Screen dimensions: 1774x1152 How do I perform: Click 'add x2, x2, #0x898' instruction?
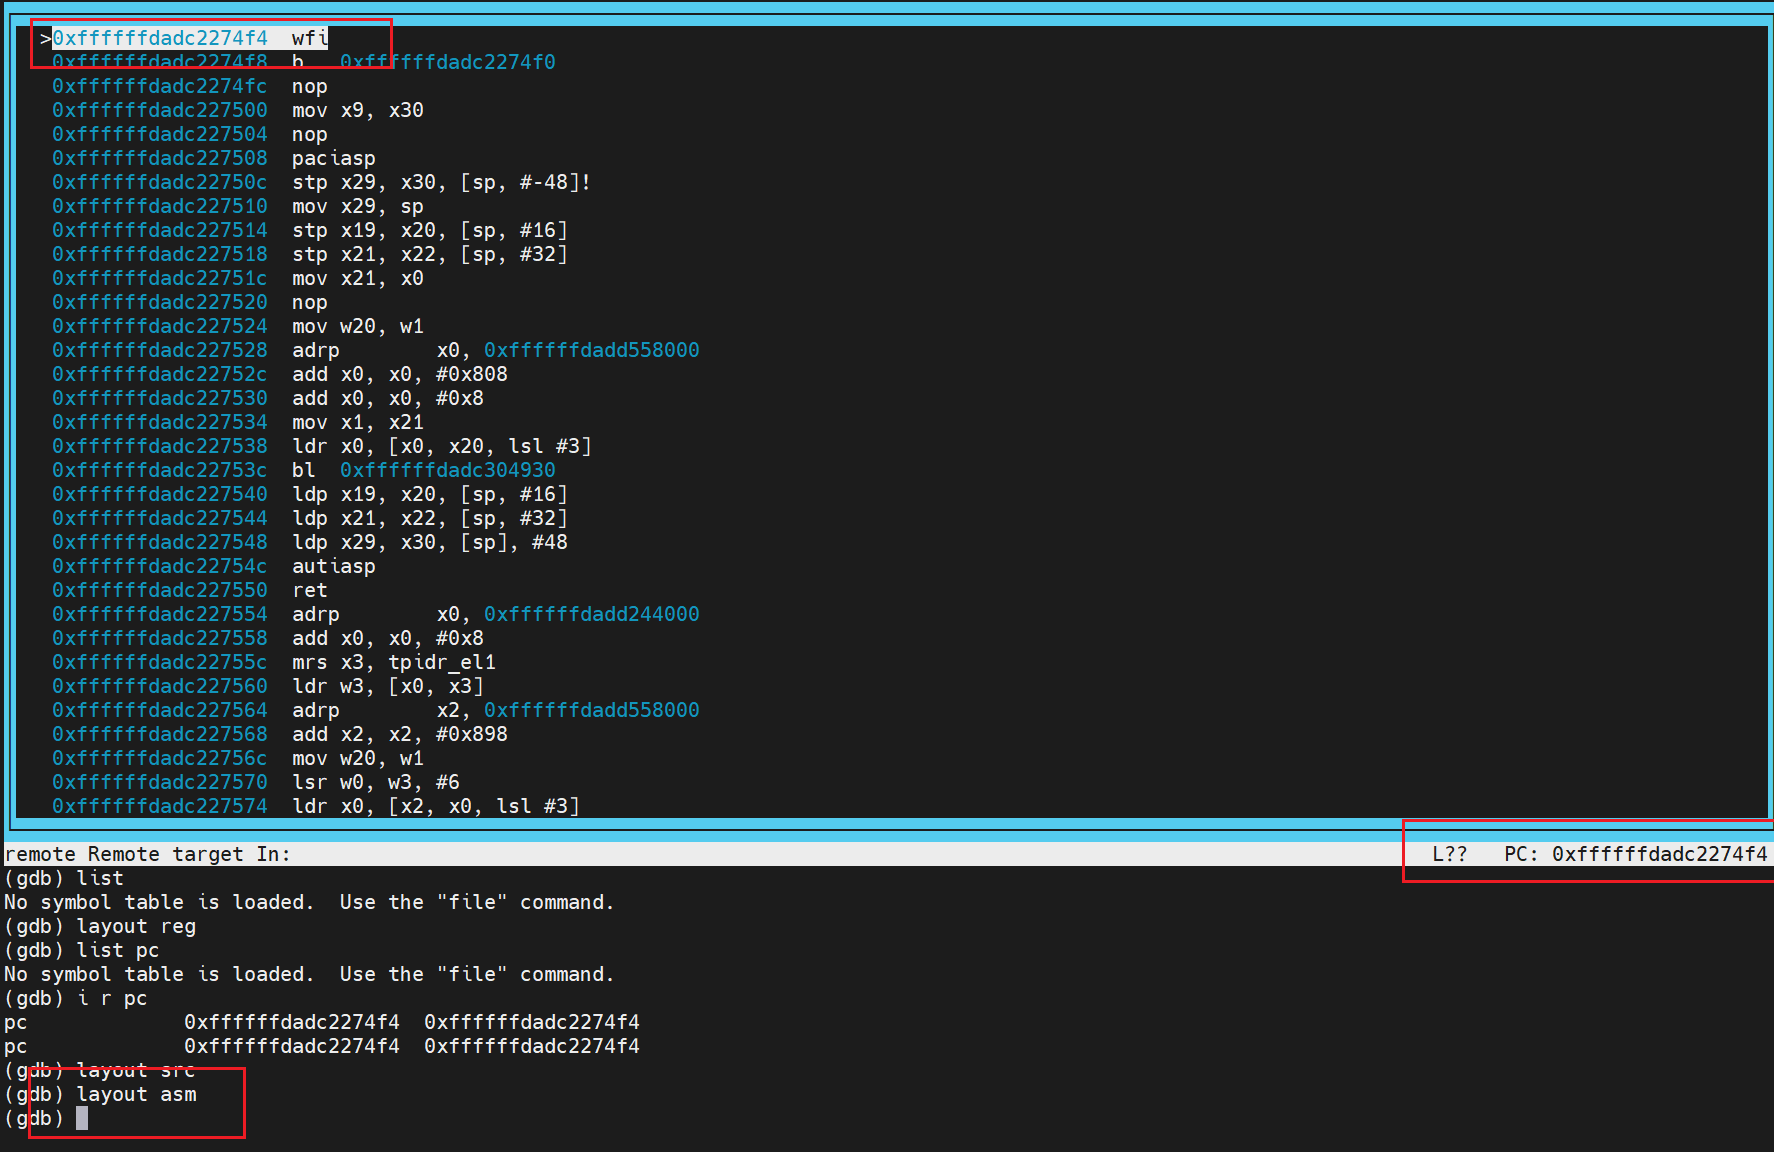[400, 734]
